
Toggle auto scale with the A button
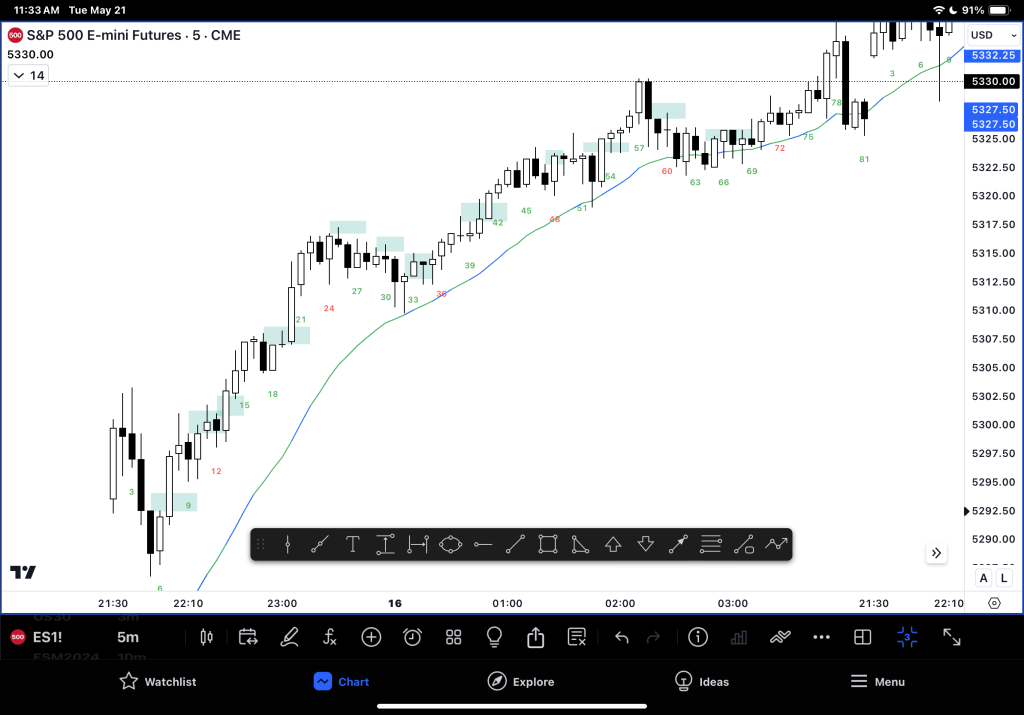[983, 578]
